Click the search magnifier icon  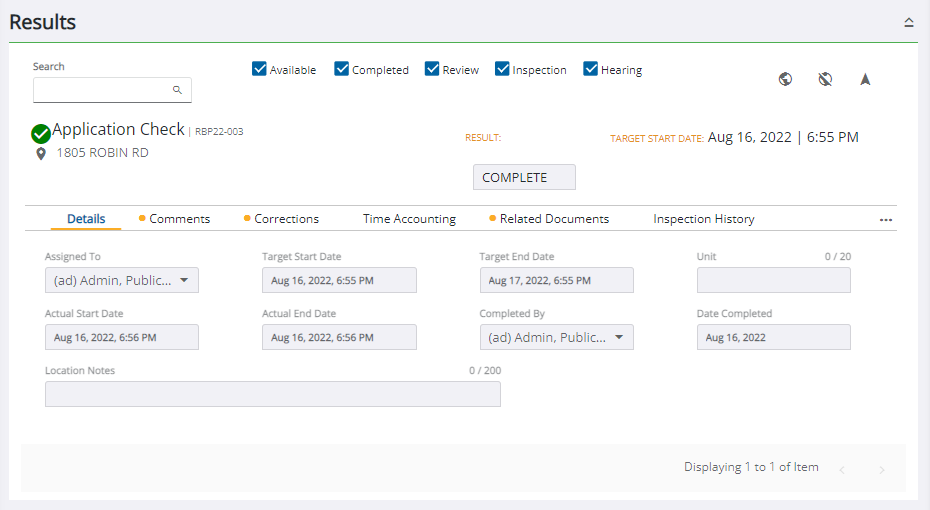pos(177,90)
